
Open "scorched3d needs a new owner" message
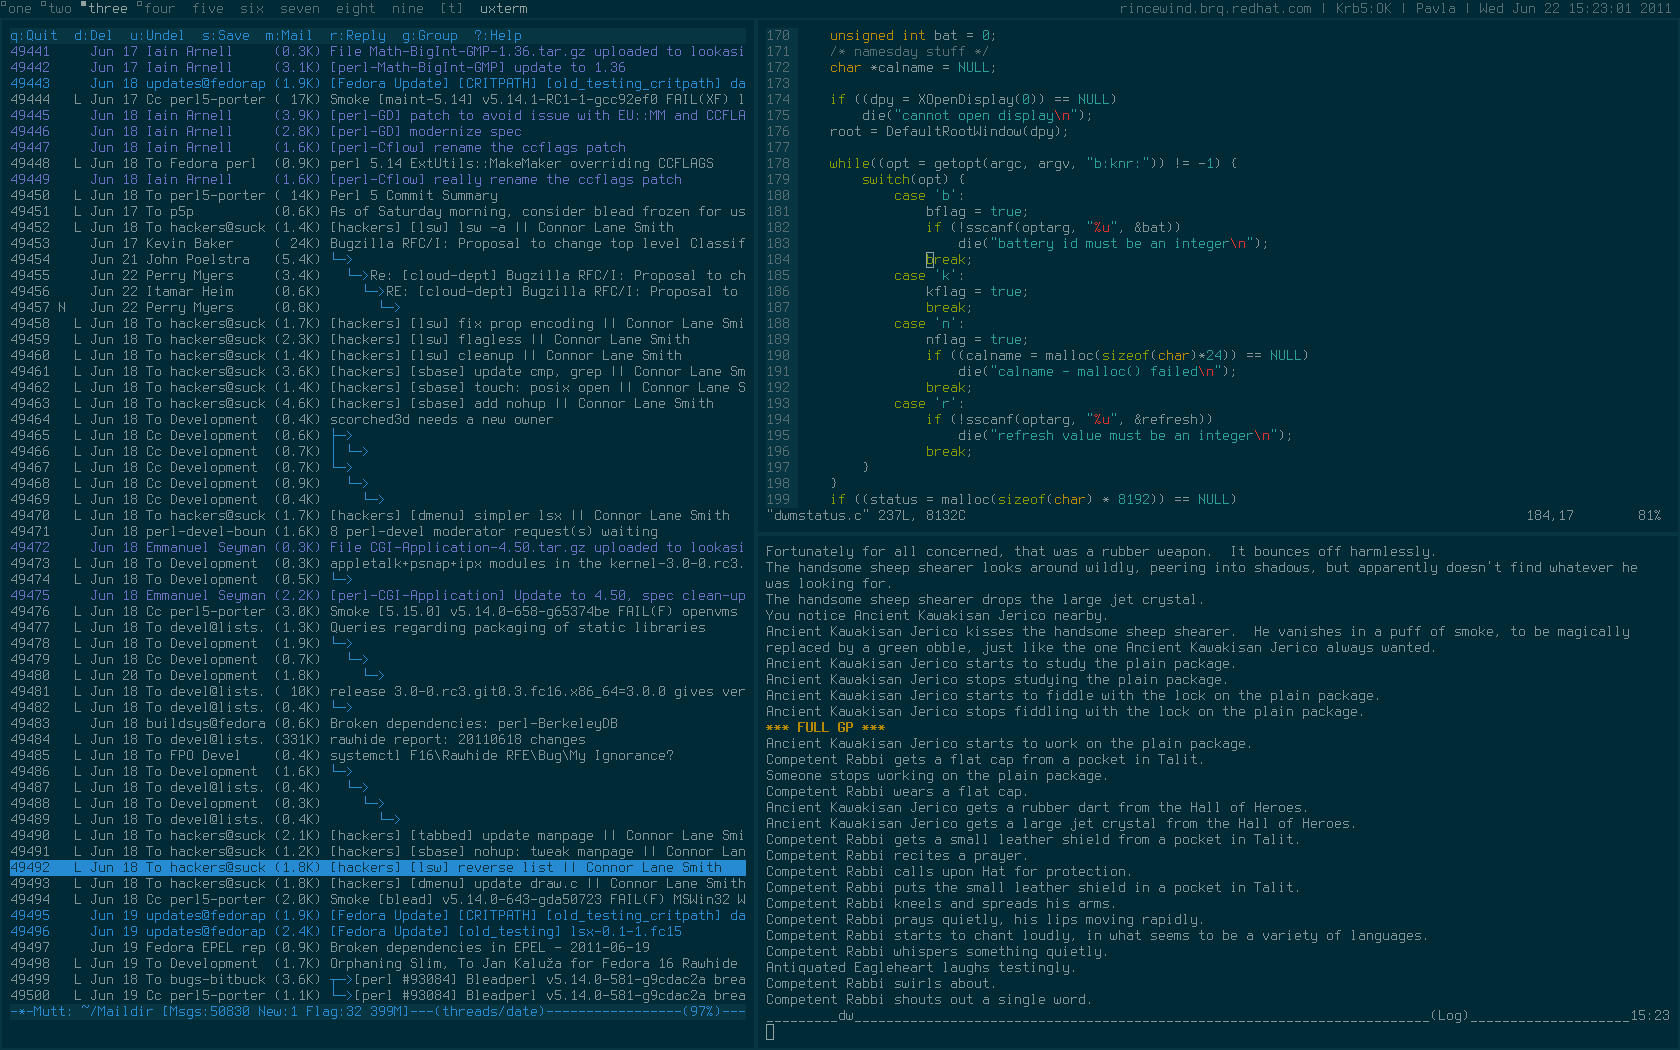tap(441, 419)
